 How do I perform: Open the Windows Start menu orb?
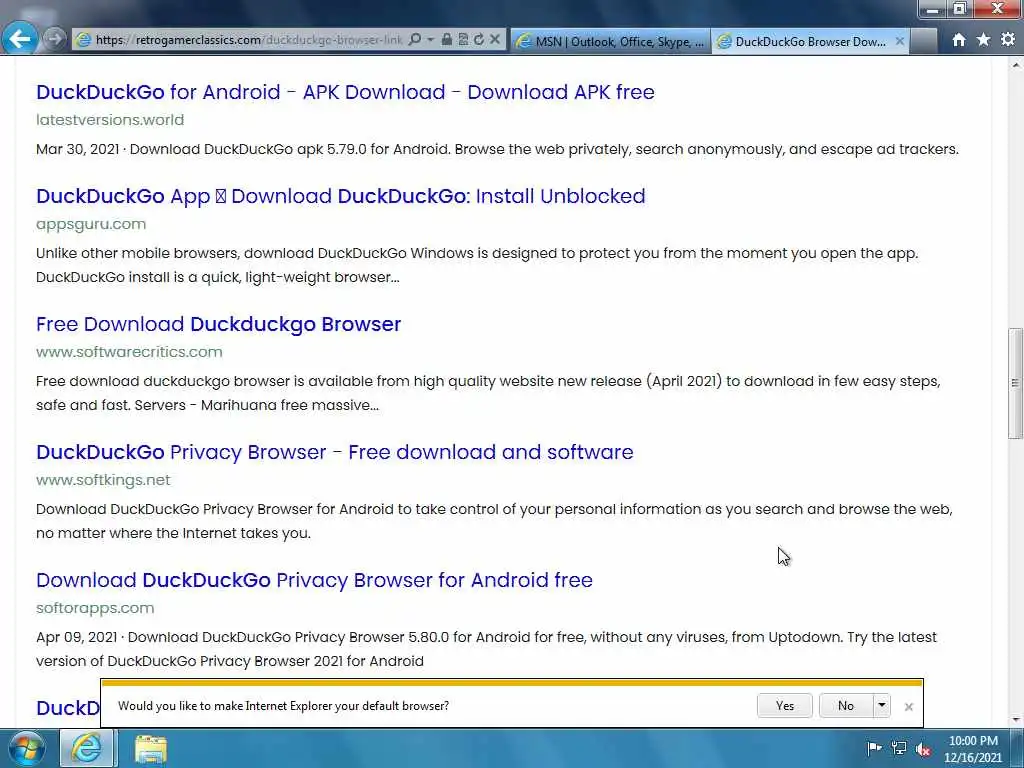coord(25,748)
